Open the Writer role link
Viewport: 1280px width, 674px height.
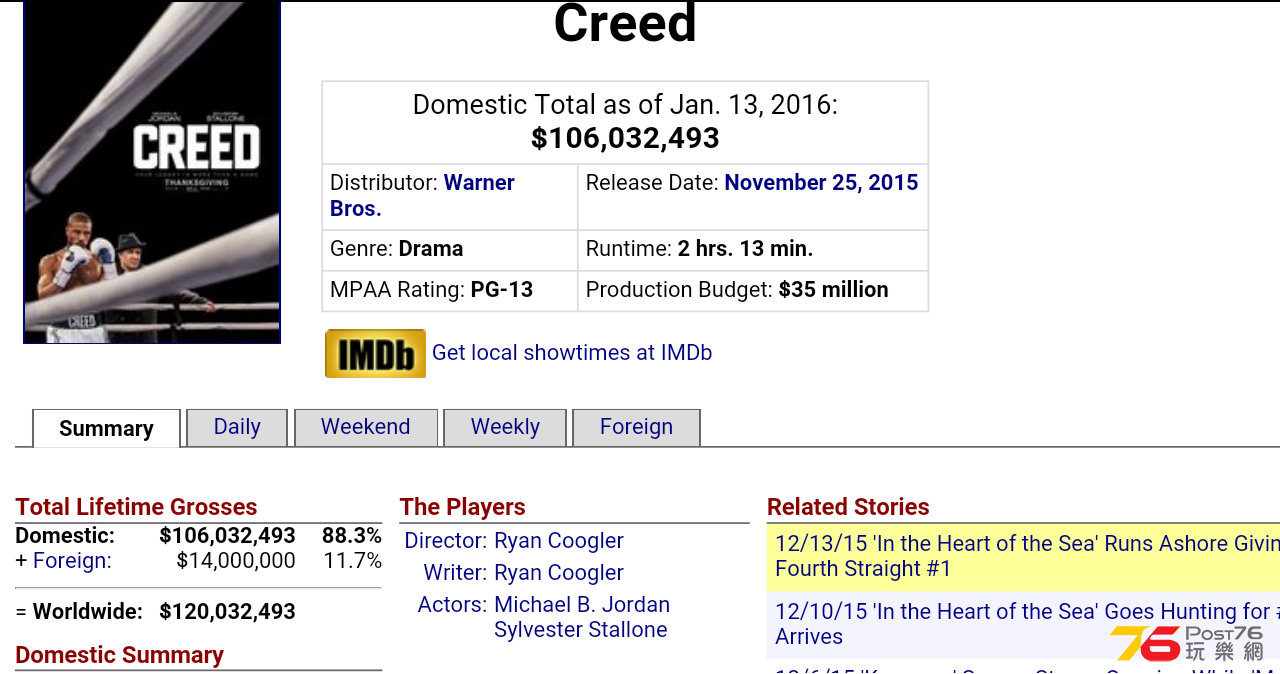click(x=455, y=573)
